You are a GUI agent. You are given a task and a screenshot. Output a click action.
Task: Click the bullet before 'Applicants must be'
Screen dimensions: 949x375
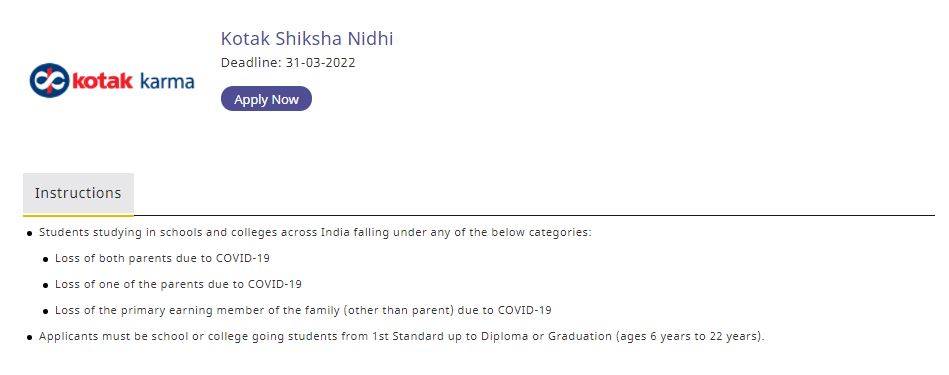tap(30, 338)
